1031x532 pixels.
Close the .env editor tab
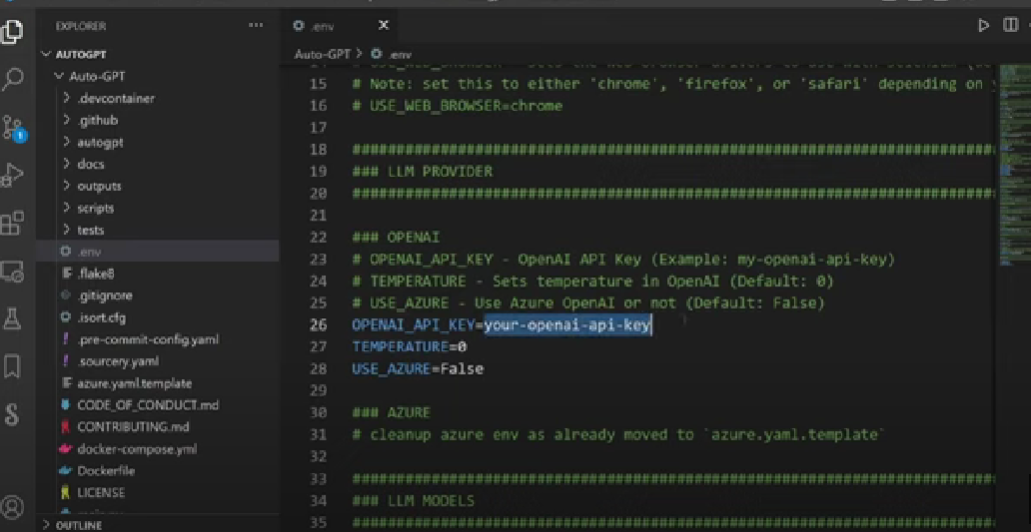[x=383, y=26]
